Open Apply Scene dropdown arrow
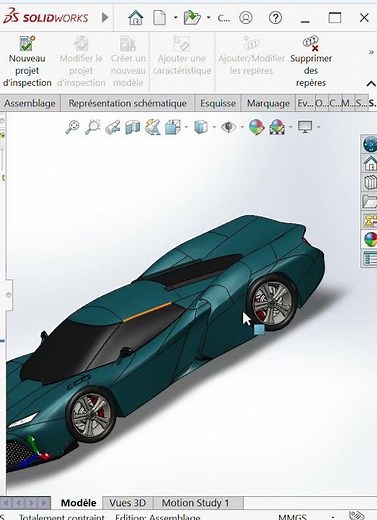 [291, 127]
